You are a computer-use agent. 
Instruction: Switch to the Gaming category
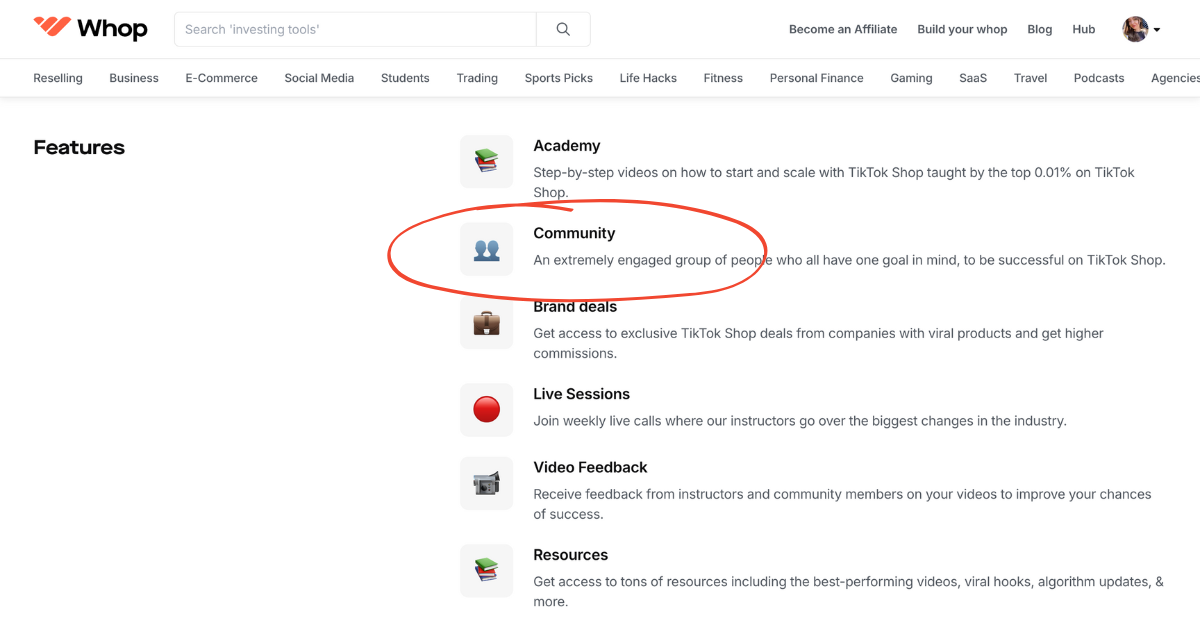(911, 77)
